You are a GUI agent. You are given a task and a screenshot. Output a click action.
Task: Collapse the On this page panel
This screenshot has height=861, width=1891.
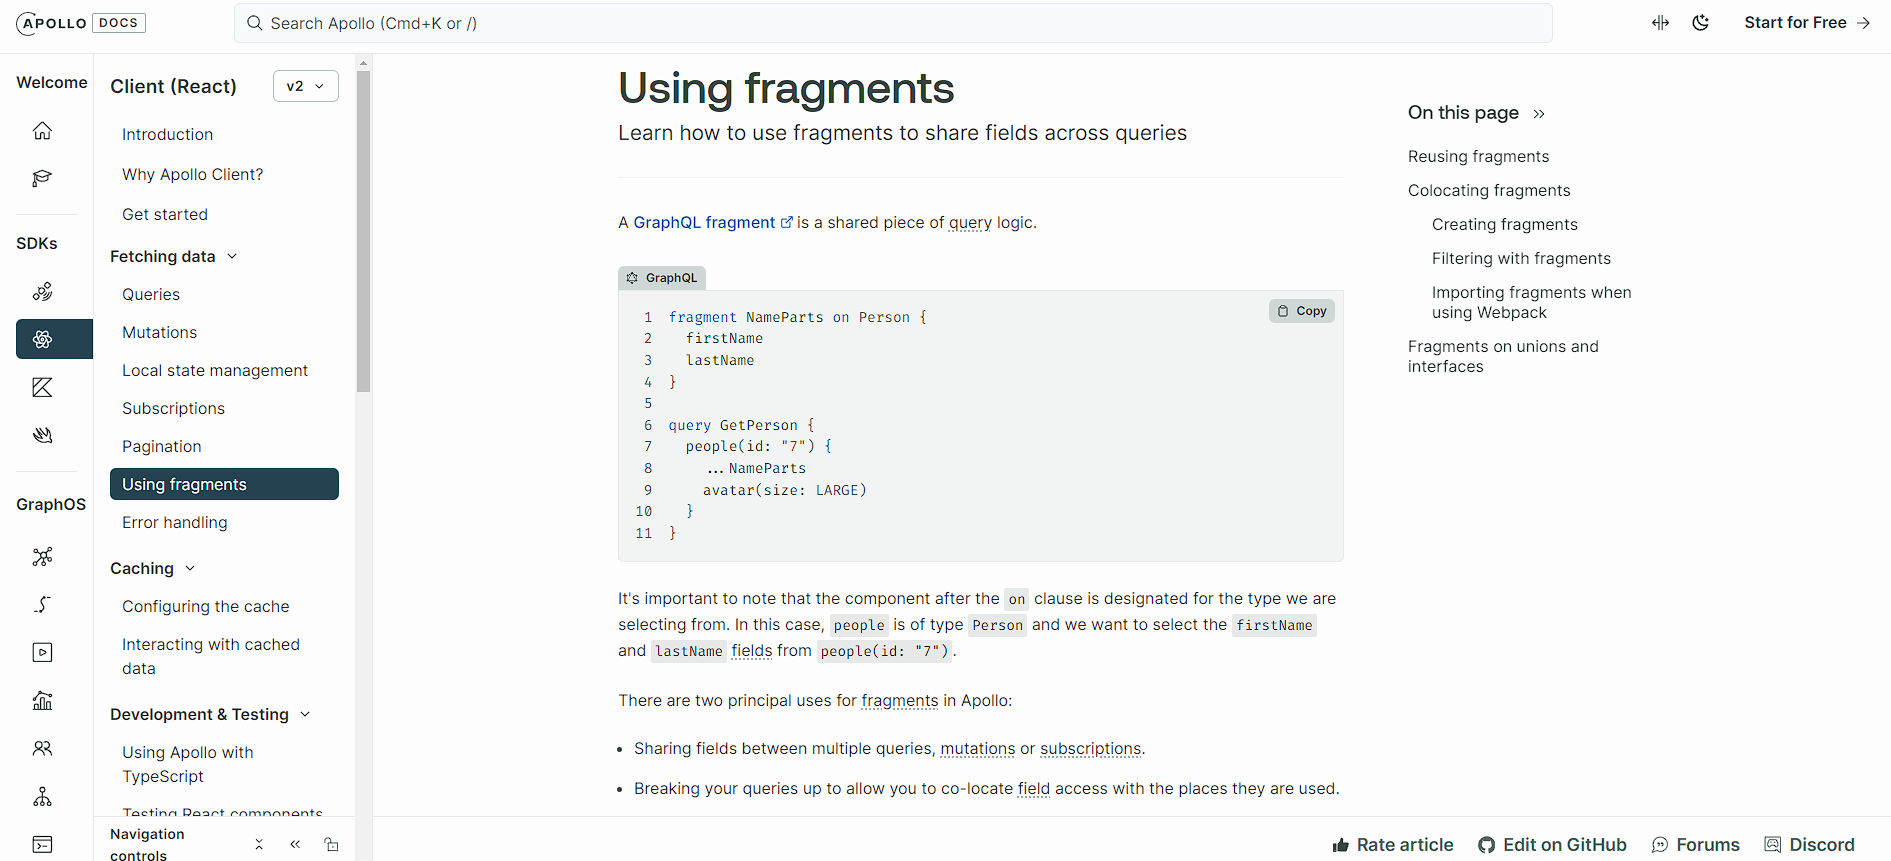click(x=1539, y=114)
